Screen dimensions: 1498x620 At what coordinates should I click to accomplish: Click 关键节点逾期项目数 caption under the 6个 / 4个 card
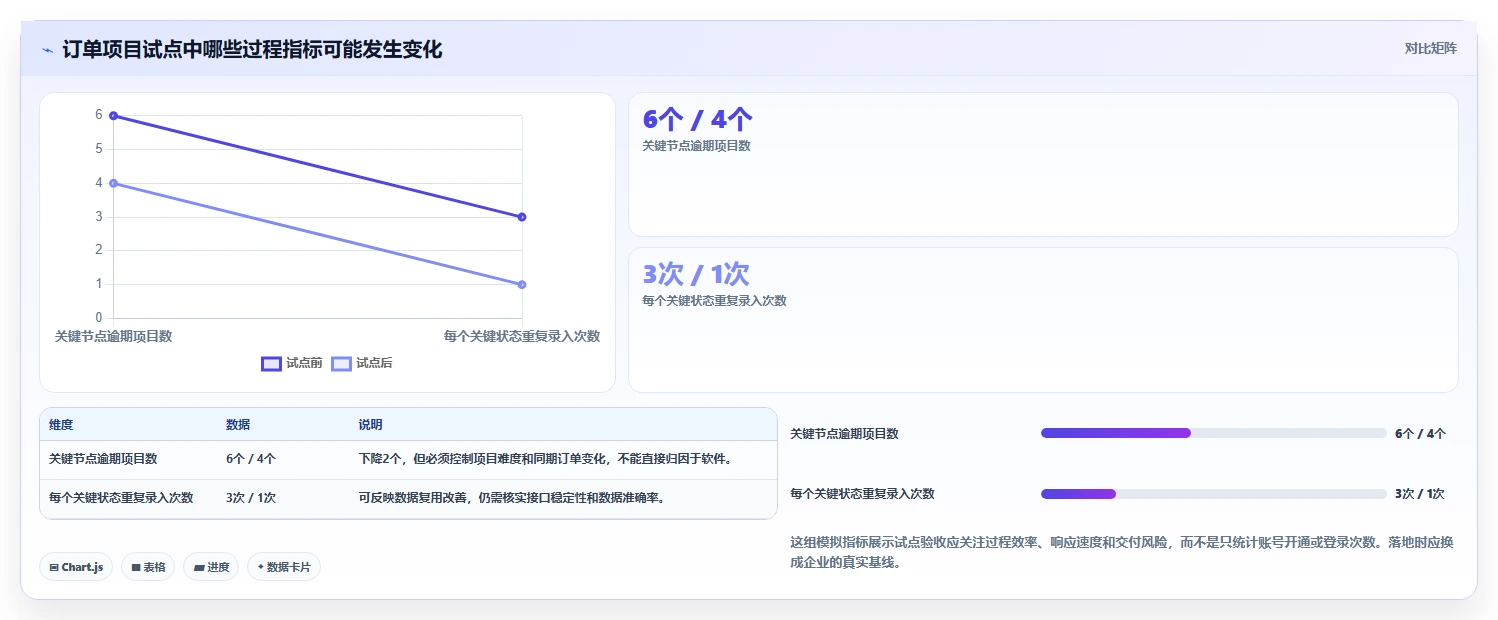[696, 146]
